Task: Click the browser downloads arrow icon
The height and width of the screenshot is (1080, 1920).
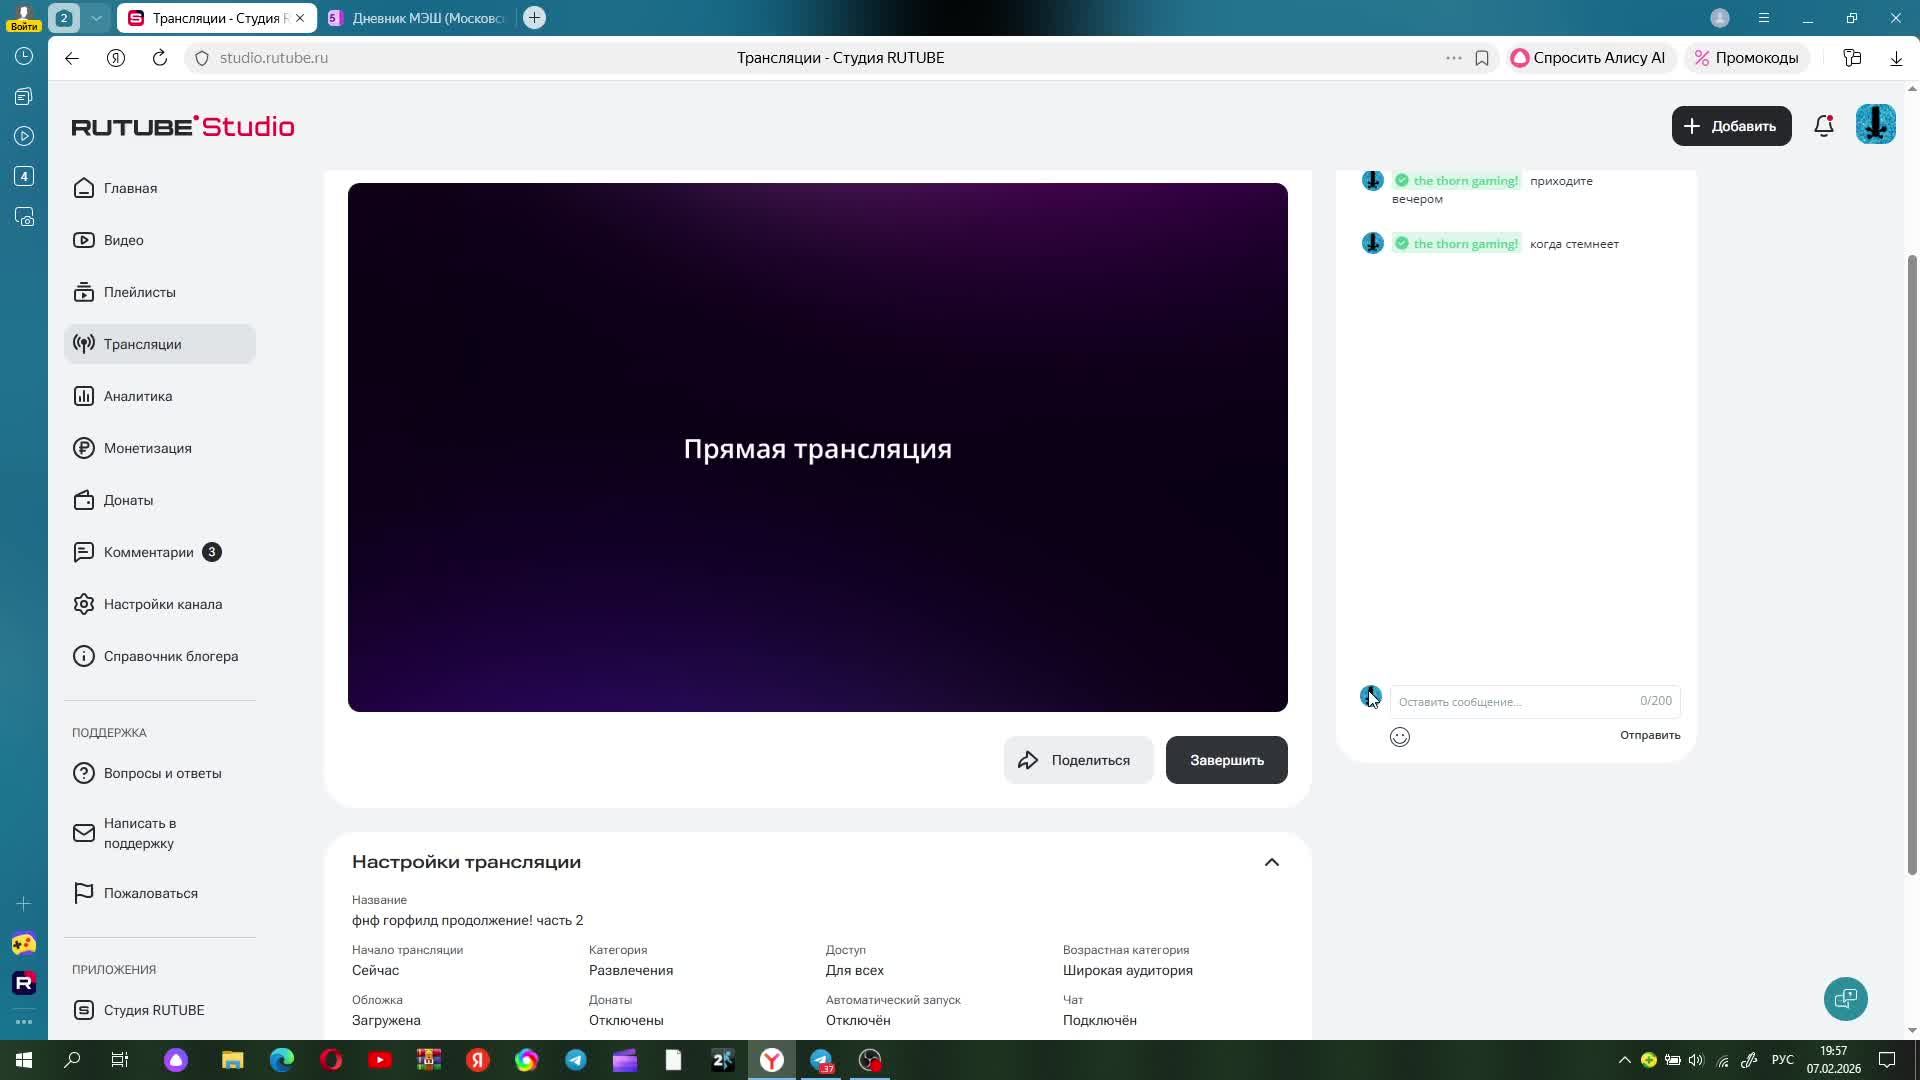Action: pyautogui.click(x=1895, y=58)
